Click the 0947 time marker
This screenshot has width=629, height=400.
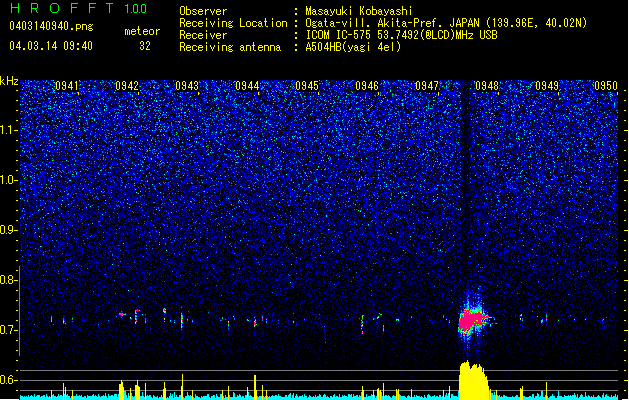pos(427,86)
